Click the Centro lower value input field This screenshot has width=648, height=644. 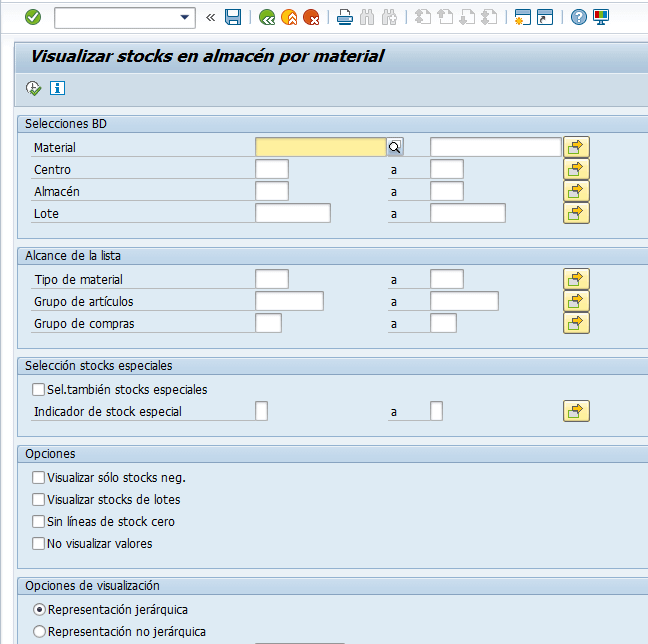272,169
